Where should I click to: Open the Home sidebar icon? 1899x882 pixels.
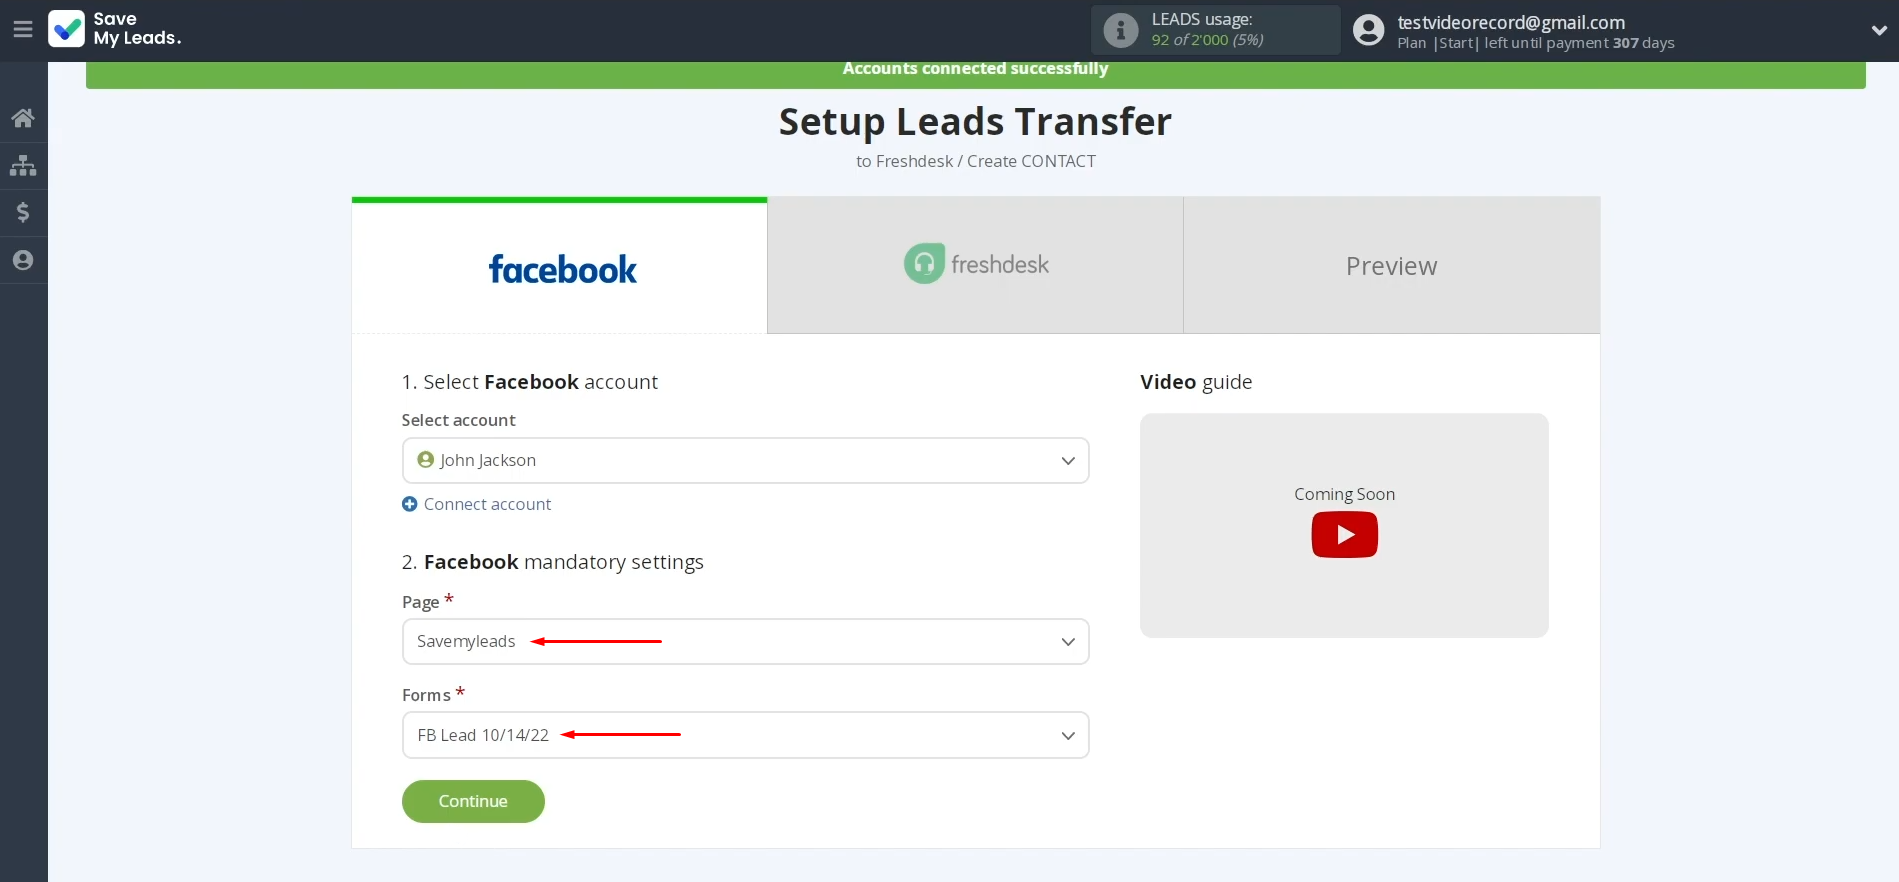(x=23, y=118)
